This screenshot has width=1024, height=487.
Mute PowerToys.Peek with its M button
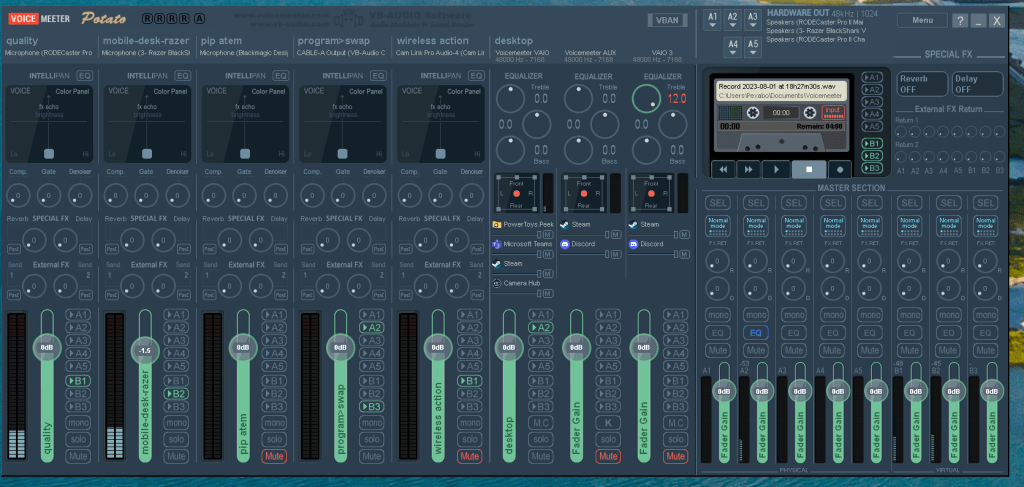tap(549, 234)
